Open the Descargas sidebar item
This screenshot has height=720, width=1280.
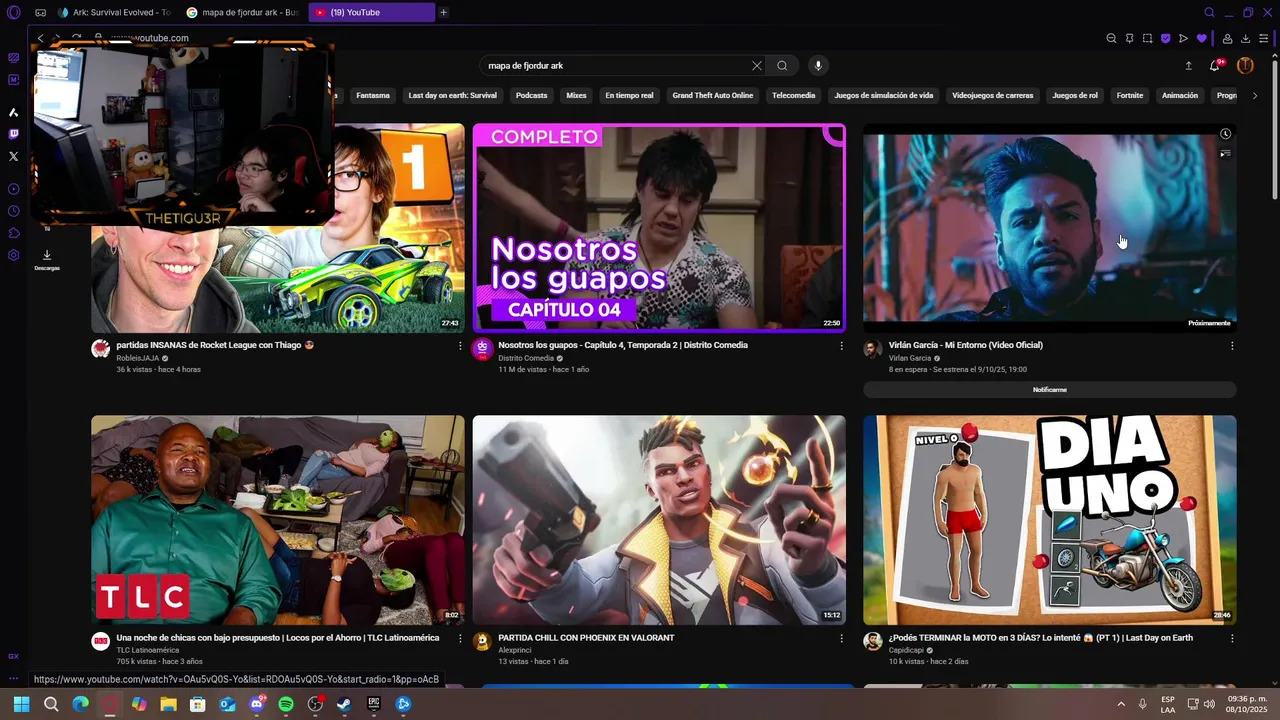tap(47, 260)
